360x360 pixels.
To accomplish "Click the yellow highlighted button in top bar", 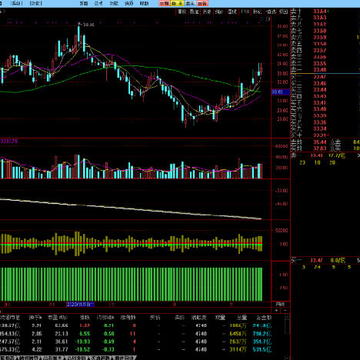I will pos(177,3).
